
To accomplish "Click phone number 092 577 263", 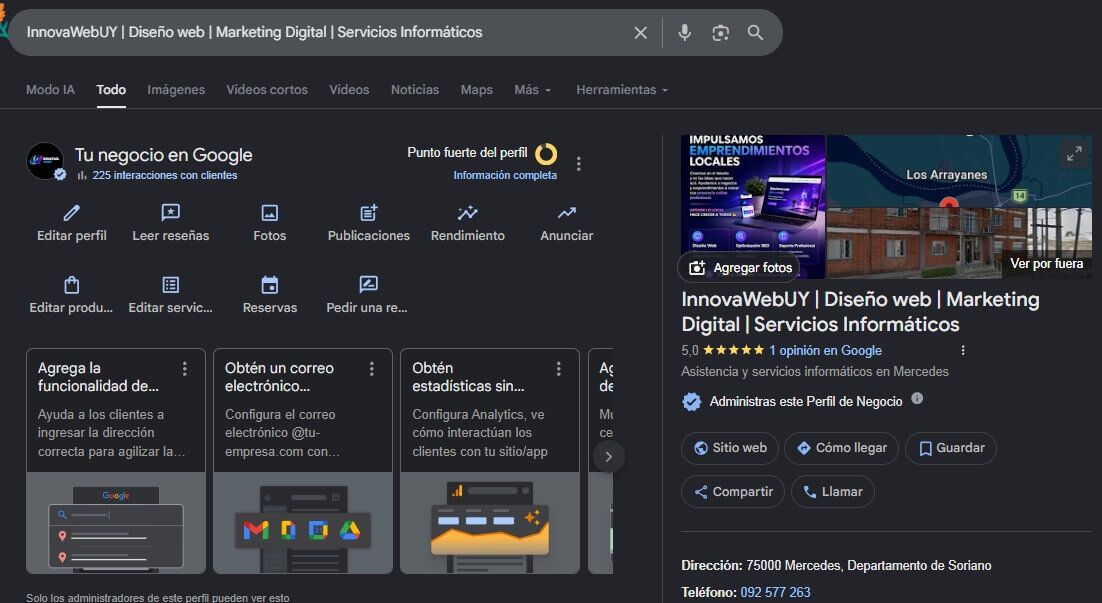I will pyautogui.click(x=775, y=592).
